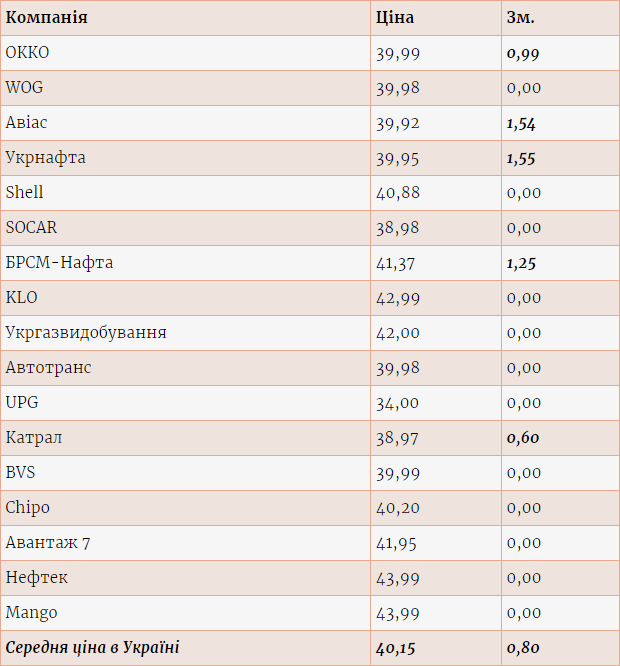This screenshot has height=666, width=620.
Task: Click the Катрал change value 0,60
Action: point(522,438)
